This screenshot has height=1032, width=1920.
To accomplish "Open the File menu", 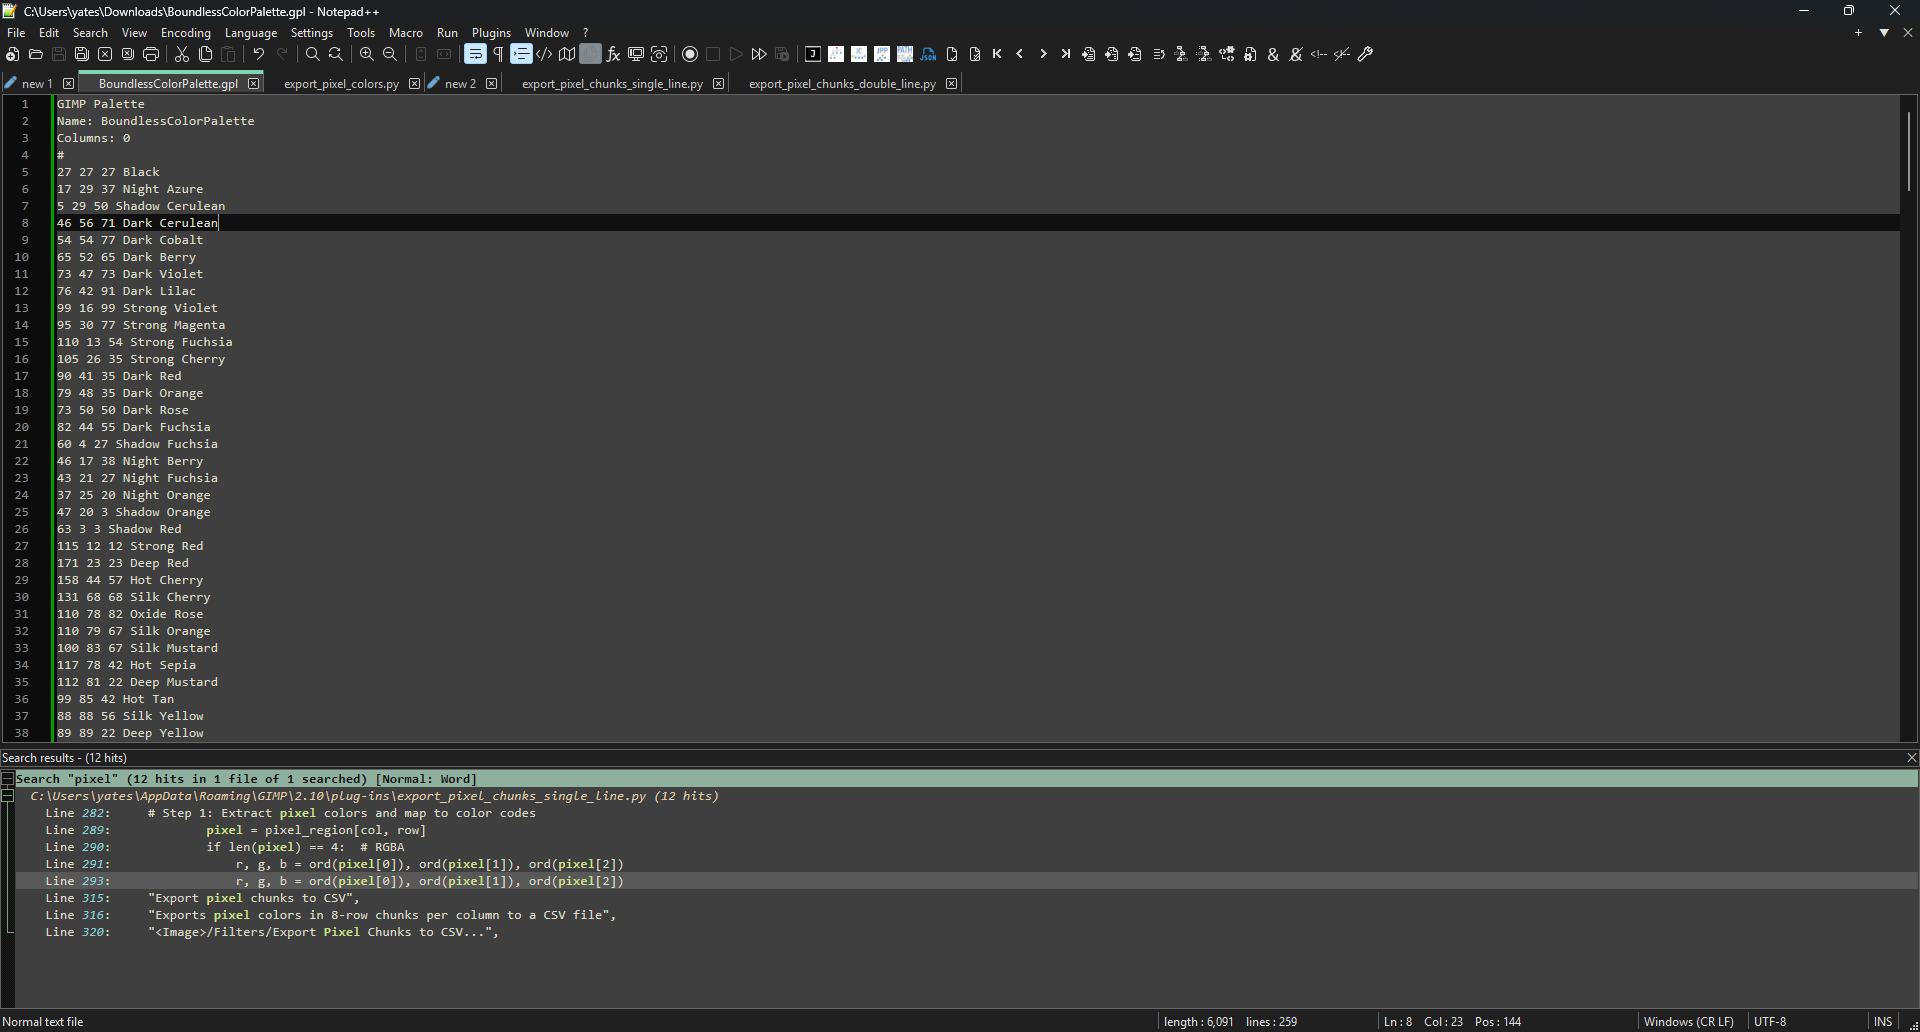I will coord(16,33).
